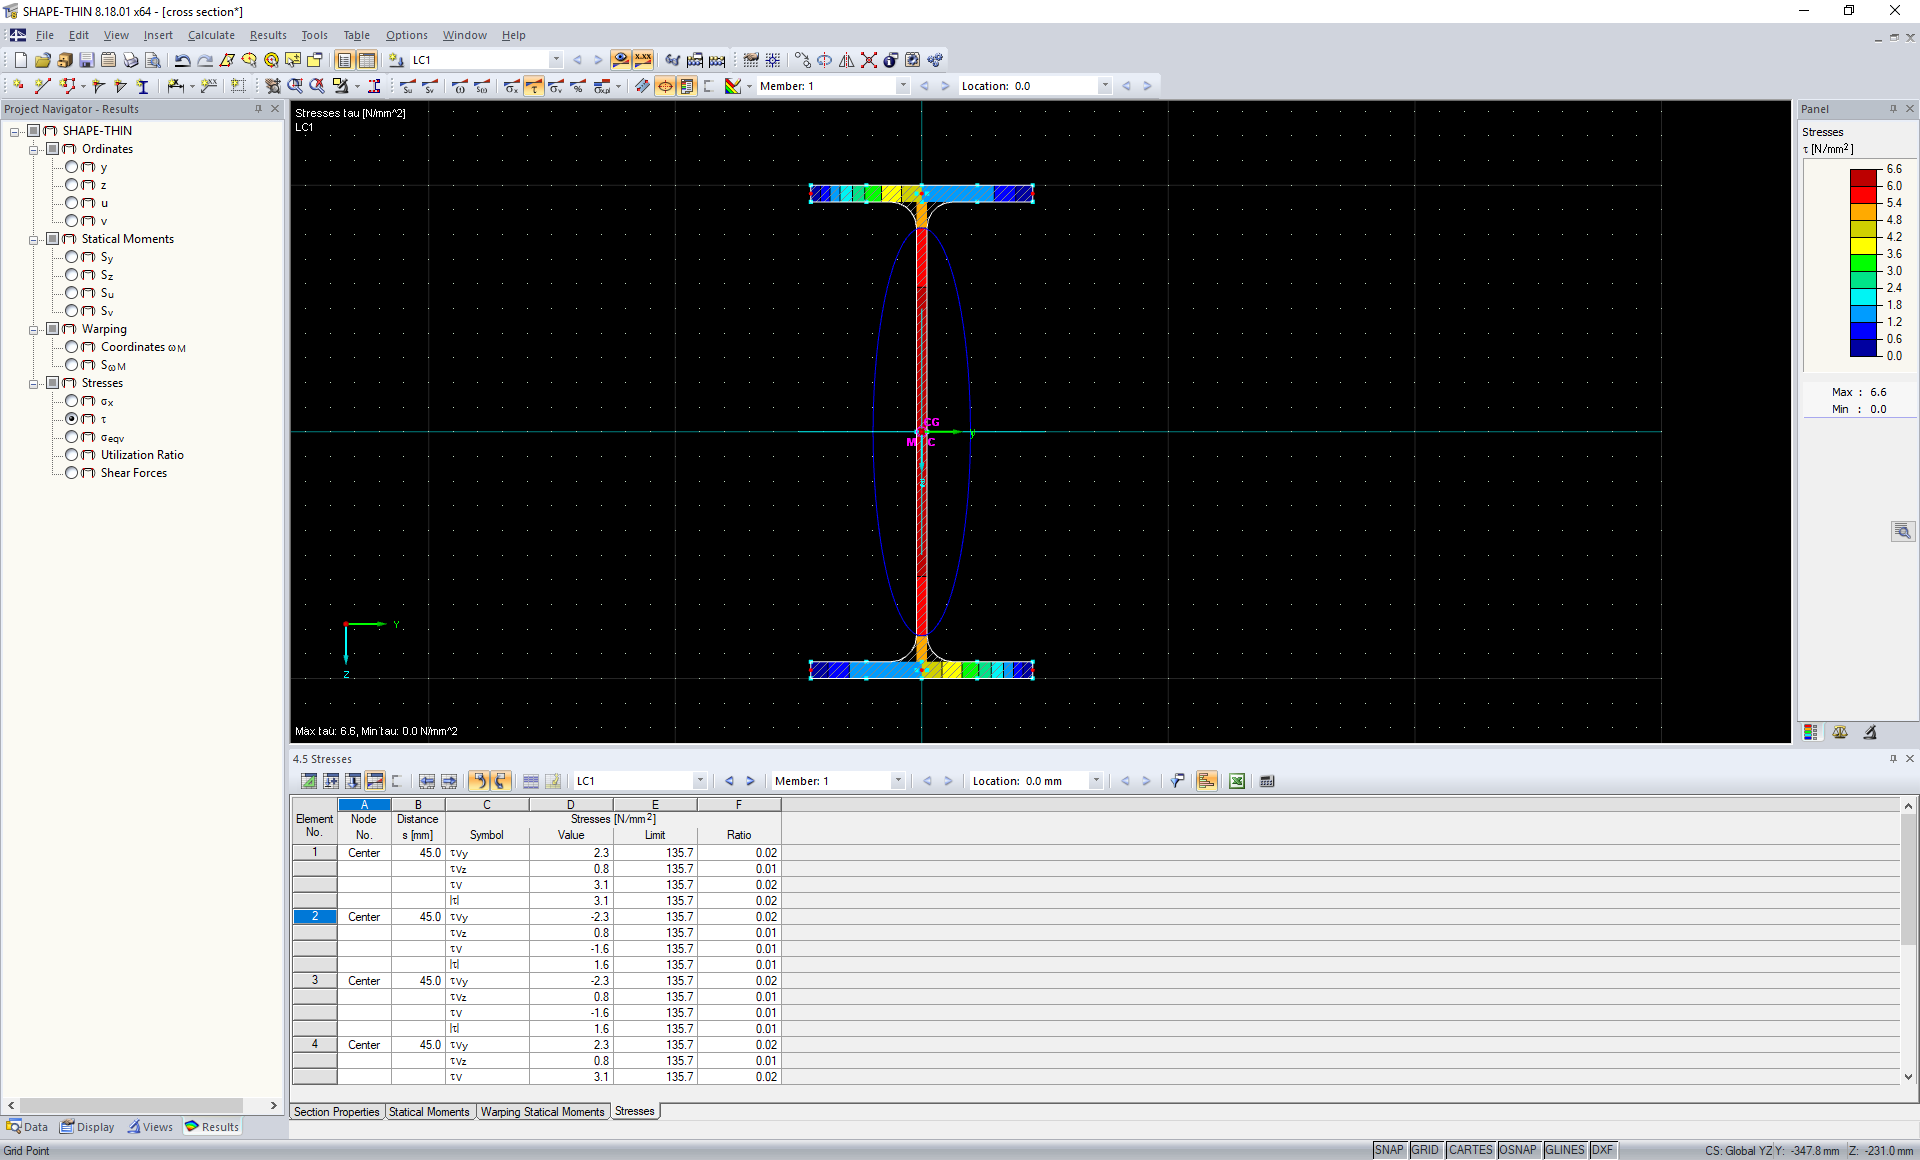Export the stresses table to Excel
Image resolution: width=1920 pixels, height=1160 pixels.
point(1237,781)
